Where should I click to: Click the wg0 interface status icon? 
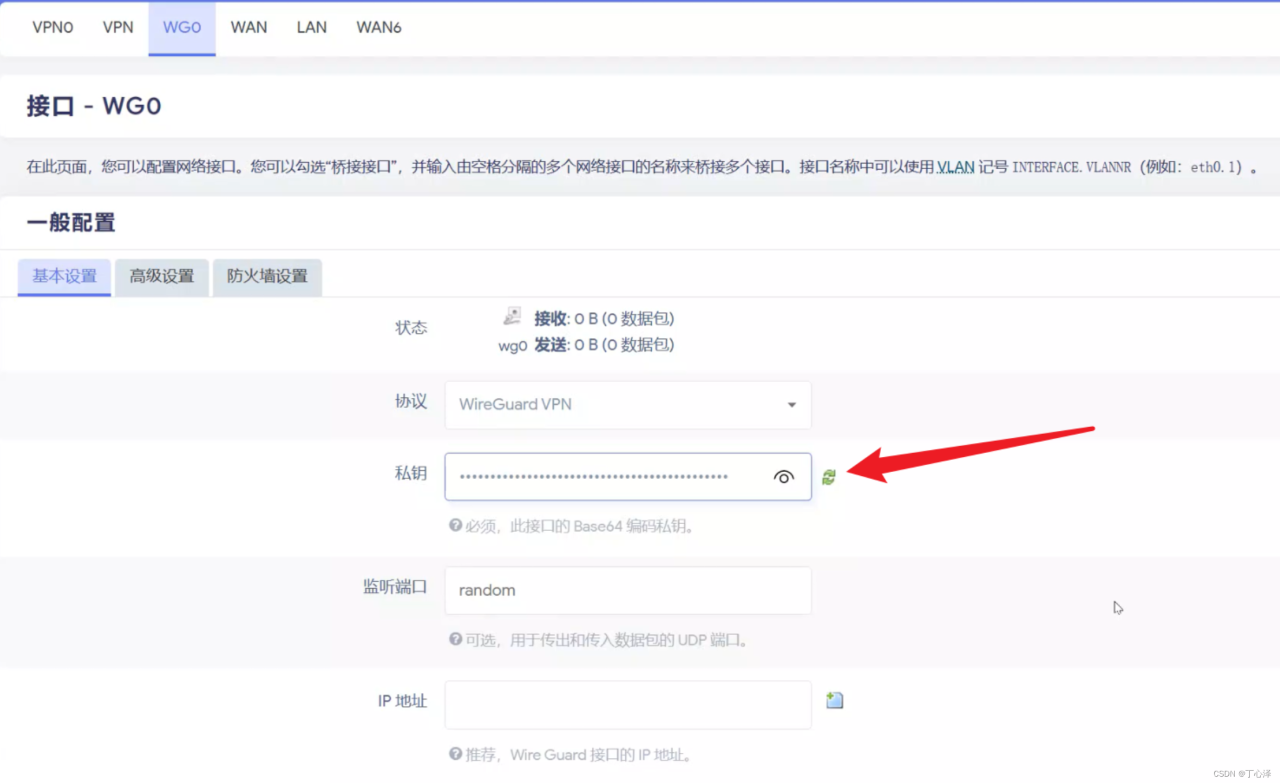[x=512, y=317]
